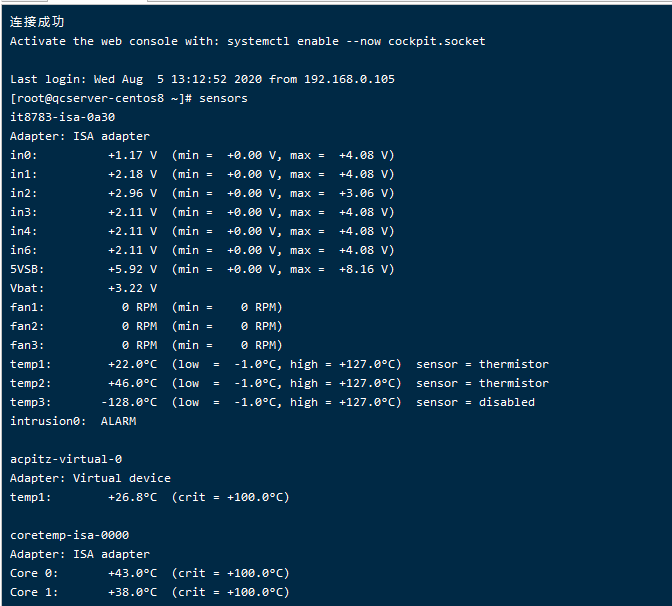
Task: Click the Core 0 temperature +43.0°C
Action: point(132,573)
